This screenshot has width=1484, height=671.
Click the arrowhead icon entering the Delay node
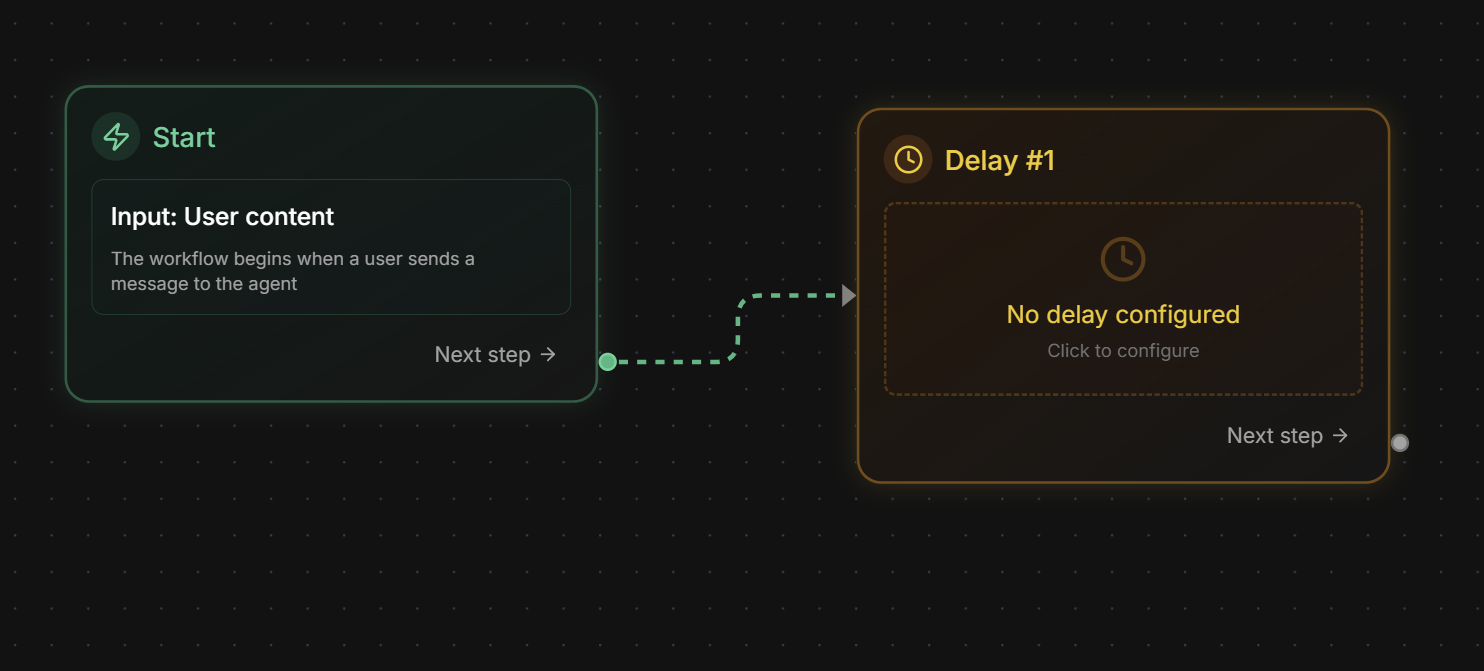click(x=849, y=294)
